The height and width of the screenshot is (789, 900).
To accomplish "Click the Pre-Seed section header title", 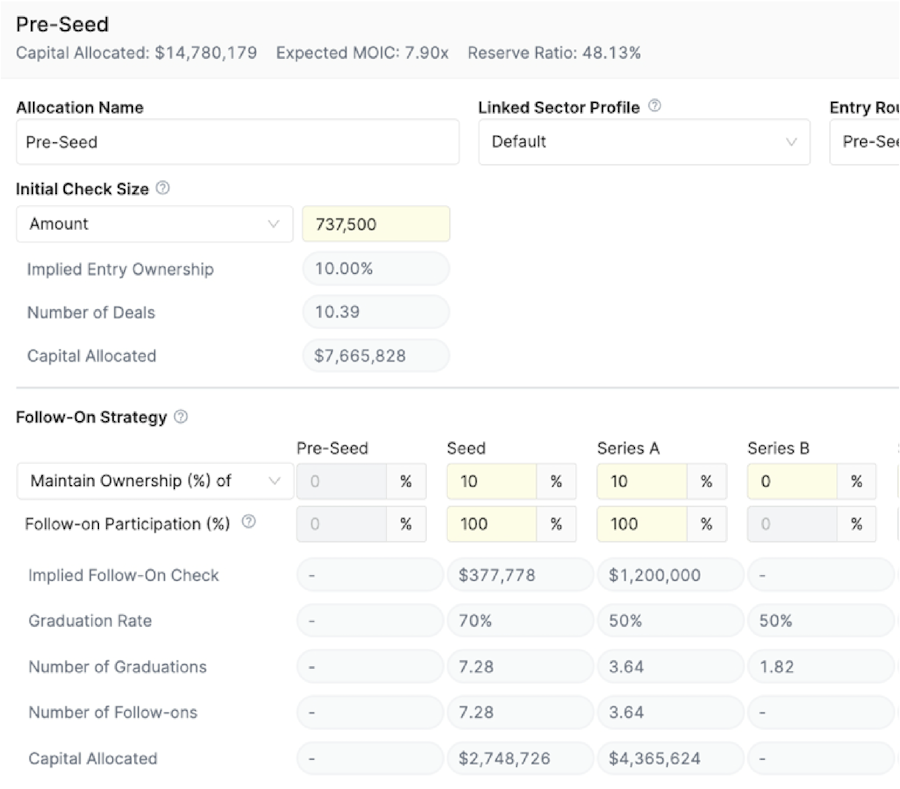I will click(62, 24).
